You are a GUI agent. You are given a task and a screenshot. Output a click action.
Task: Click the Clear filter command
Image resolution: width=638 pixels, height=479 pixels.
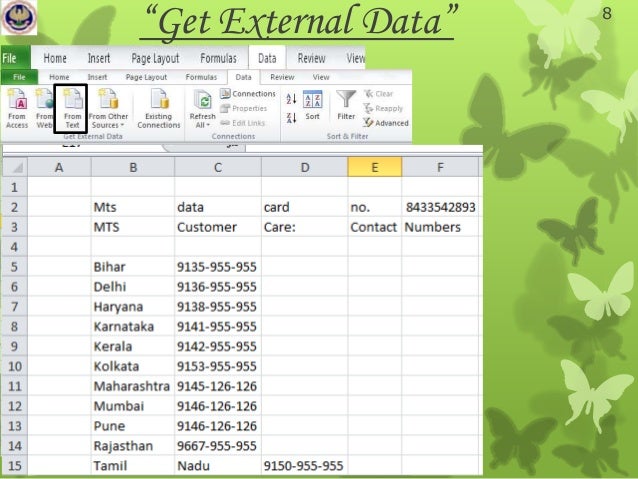click(379, 94)
